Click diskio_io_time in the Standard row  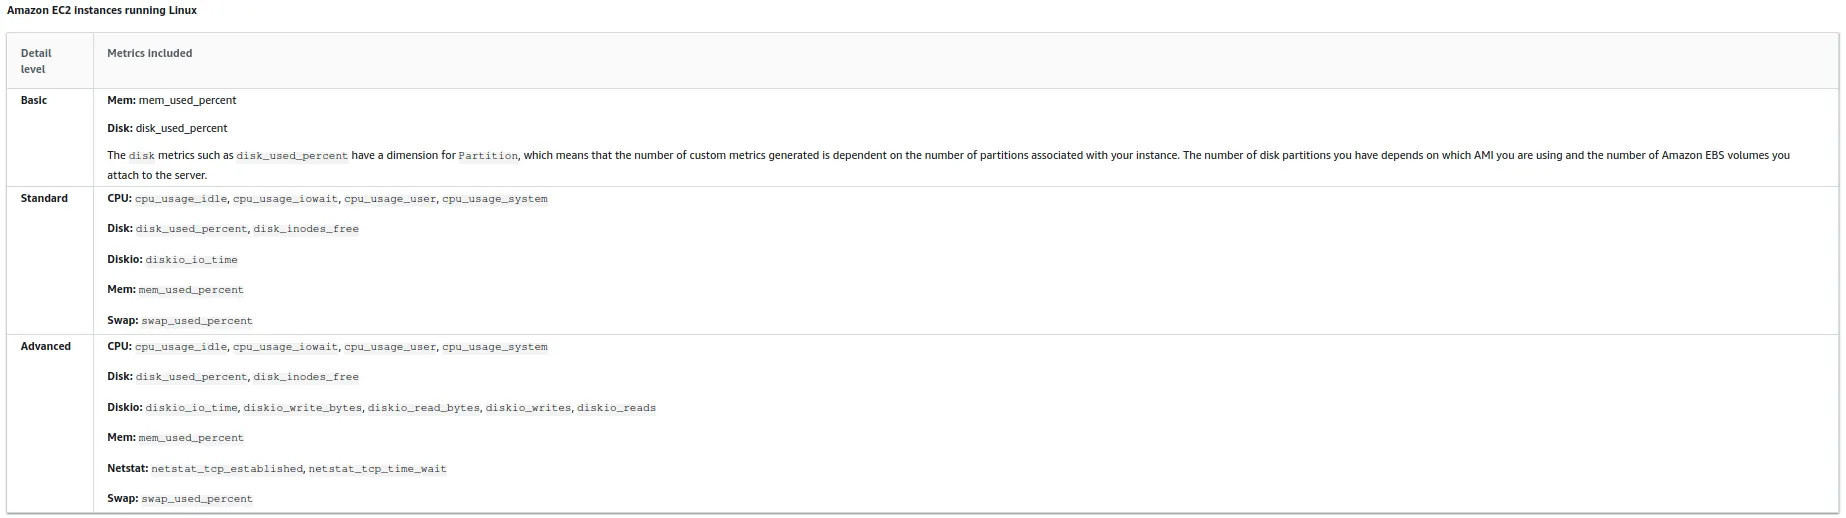point(192,260)
